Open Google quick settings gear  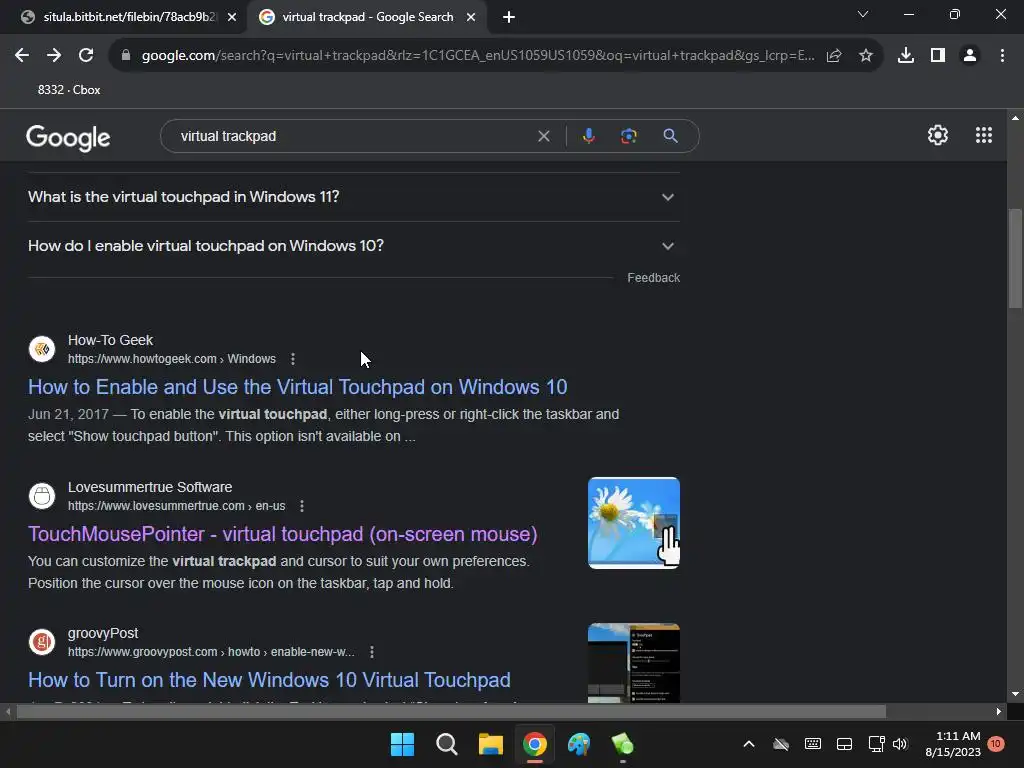coord(938,135)
